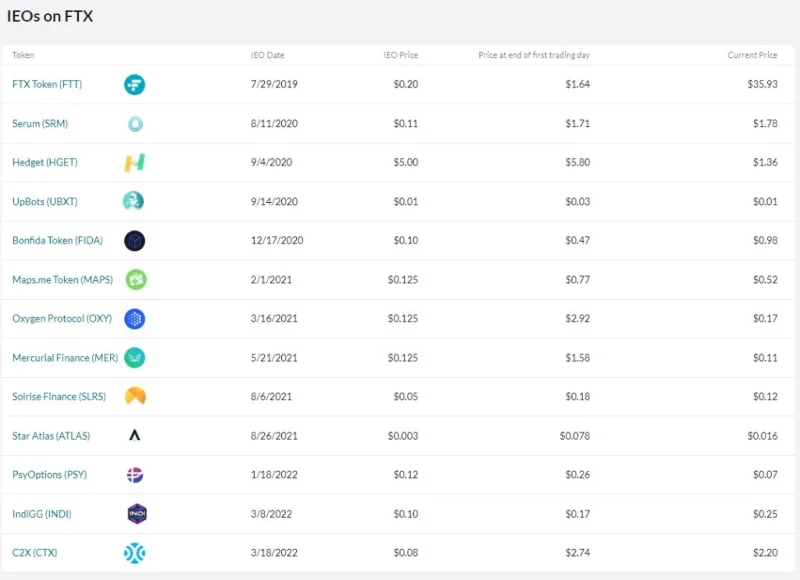Click the Hedget H logo icon
The width and height of the screenshot is (800, 580).
(x=135, y=163)
